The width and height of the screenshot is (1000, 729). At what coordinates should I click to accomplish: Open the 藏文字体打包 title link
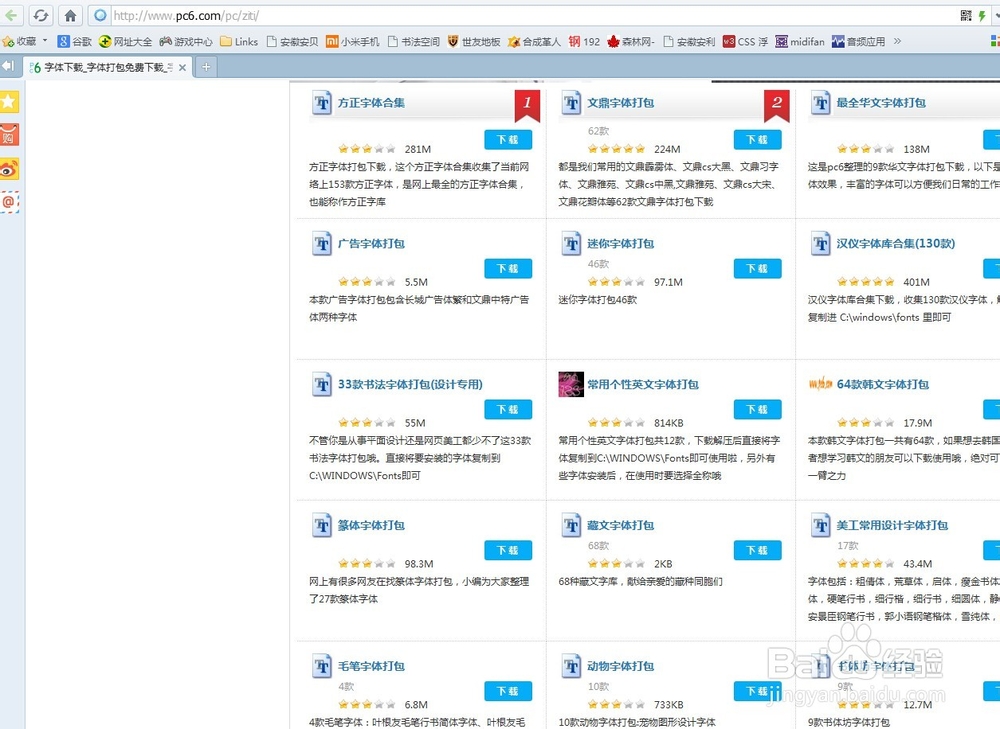coord(621,526)
